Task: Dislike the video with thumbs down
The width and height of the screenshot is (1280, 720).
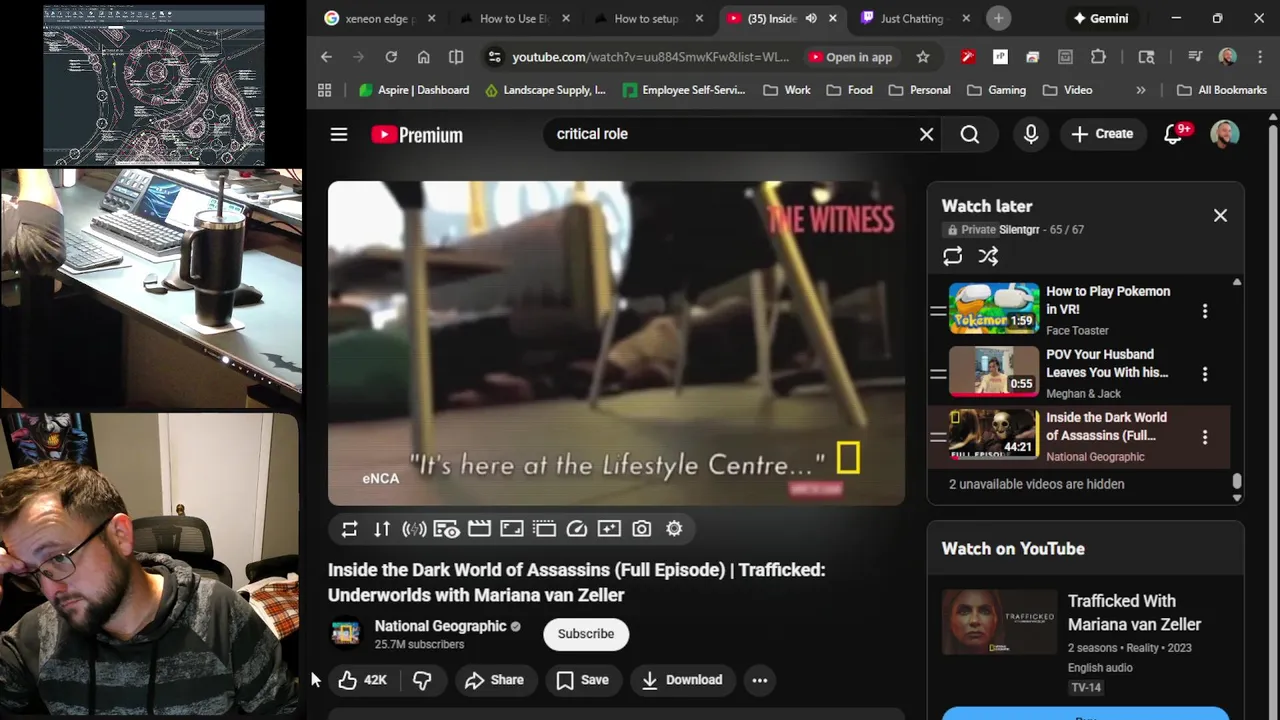Action: click(x=422, y=680)
